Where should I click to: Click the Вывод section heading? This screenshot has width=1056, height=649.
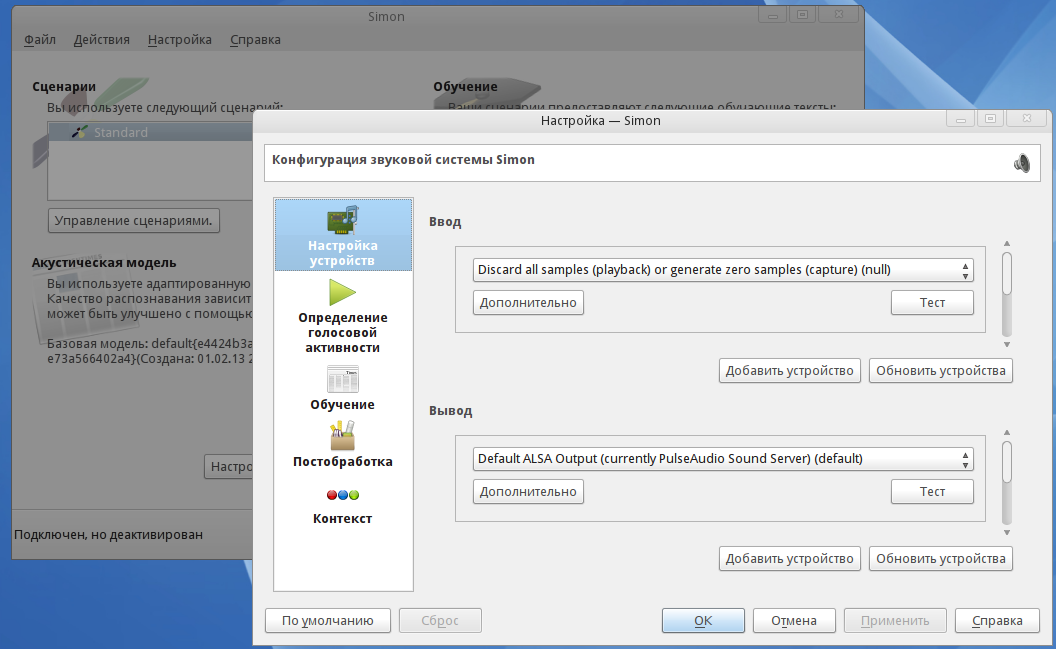pos(451,411)
